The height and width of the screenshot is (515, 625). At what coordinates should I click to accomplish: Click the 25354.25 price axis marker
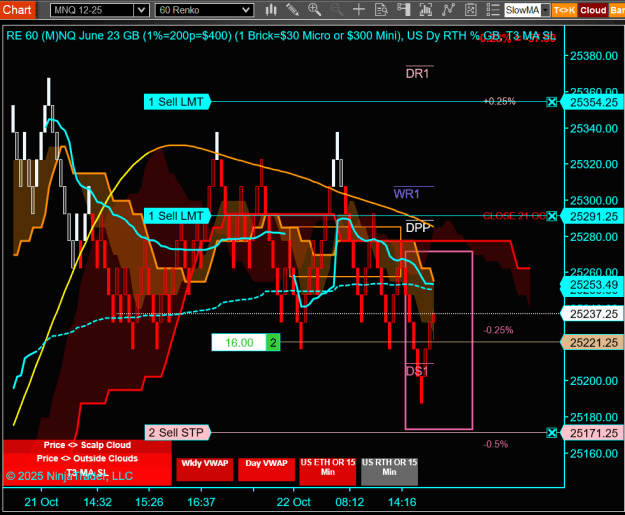pyautogui.click(x=593, y=102)
